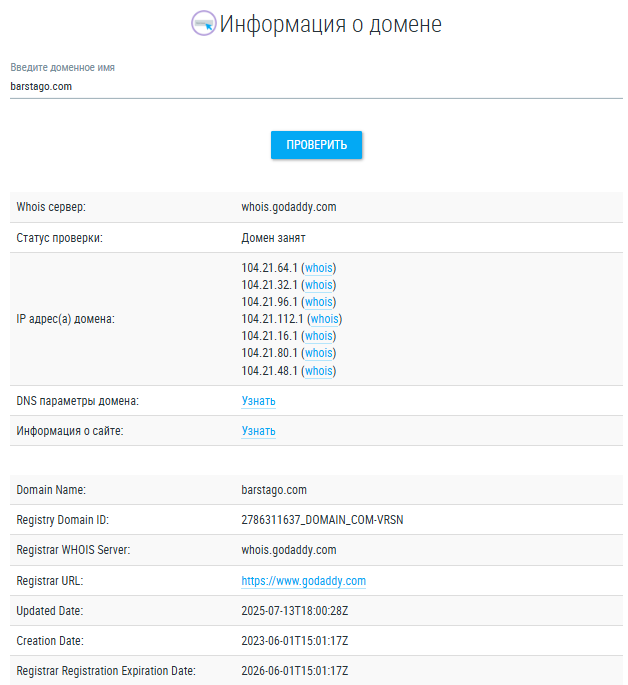
Task: Click the Whois сервер value whois.godaddy.com
Action: pos(288,207)
